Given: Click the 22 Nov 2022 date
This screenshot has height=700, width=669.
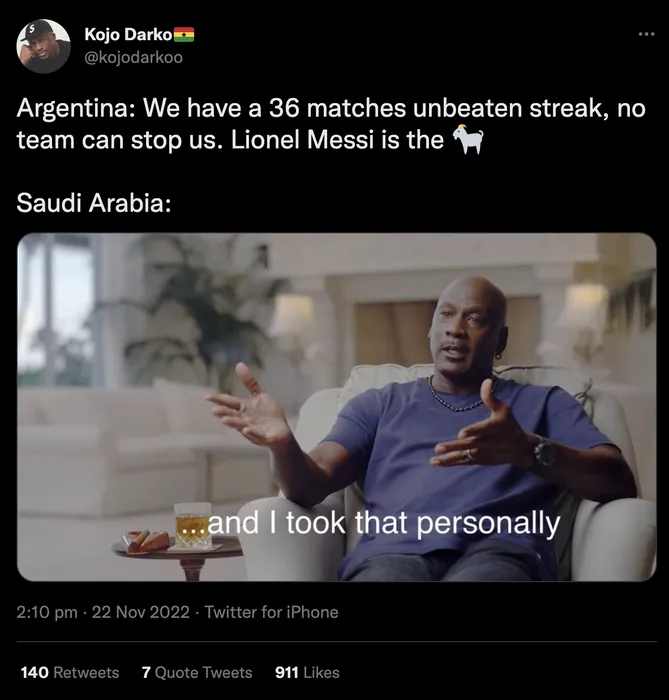Looking at the screenshot, I should [141, 612].
